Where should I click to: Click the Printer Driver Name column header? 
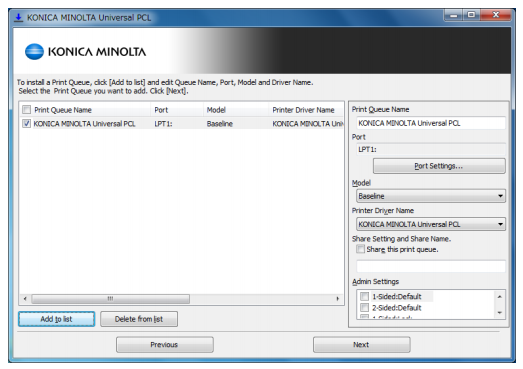tap(306, 110)
